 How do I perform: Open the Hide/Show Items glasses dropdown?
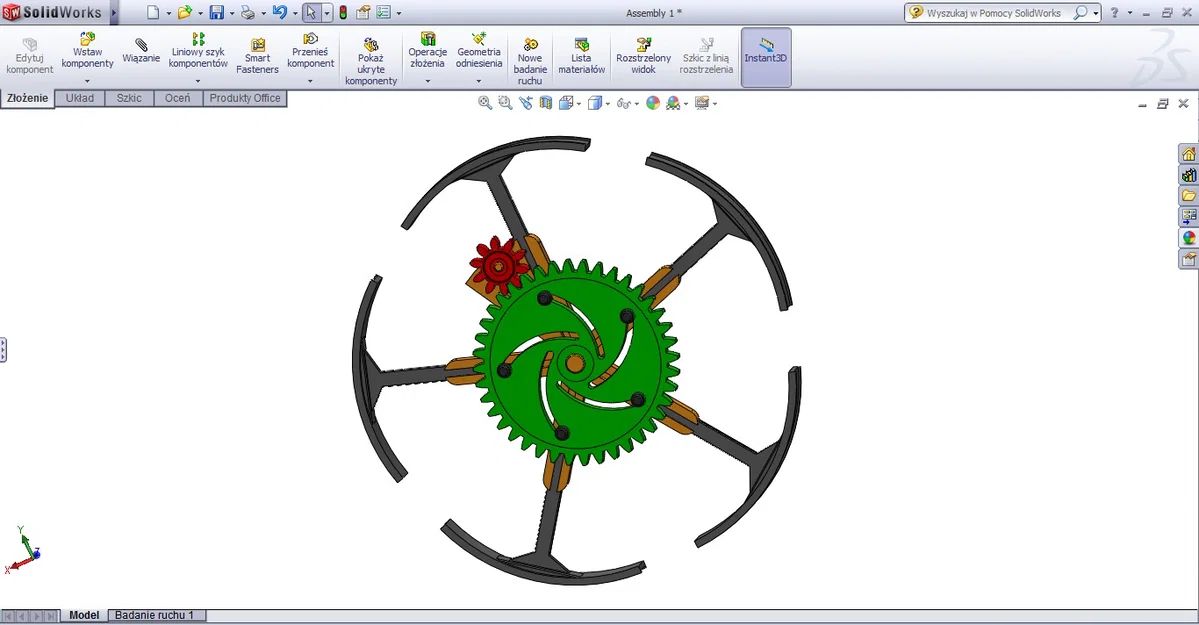click(x=637, y=101)
